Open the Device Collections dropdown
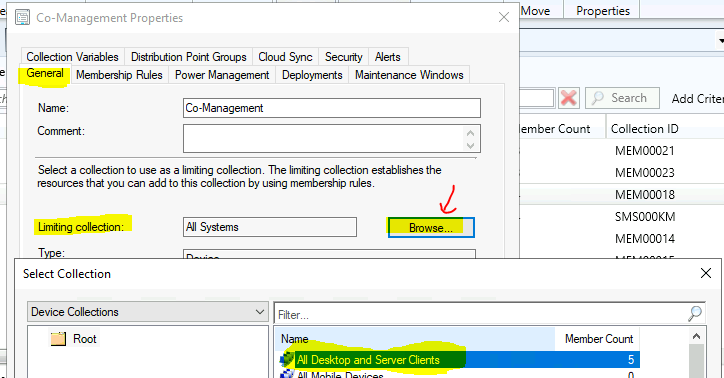Image resolution: width=724 pixels, height=378 pixels. [x=148, y=312]
